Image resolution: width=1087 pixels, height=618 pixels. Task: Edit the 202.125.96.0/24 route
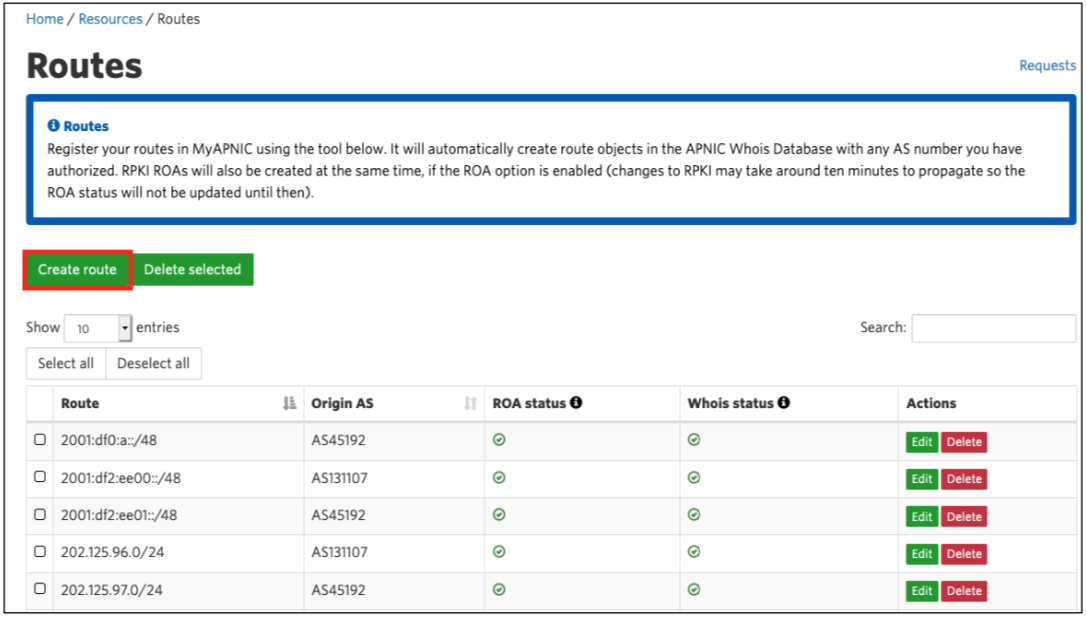(922, 554)
